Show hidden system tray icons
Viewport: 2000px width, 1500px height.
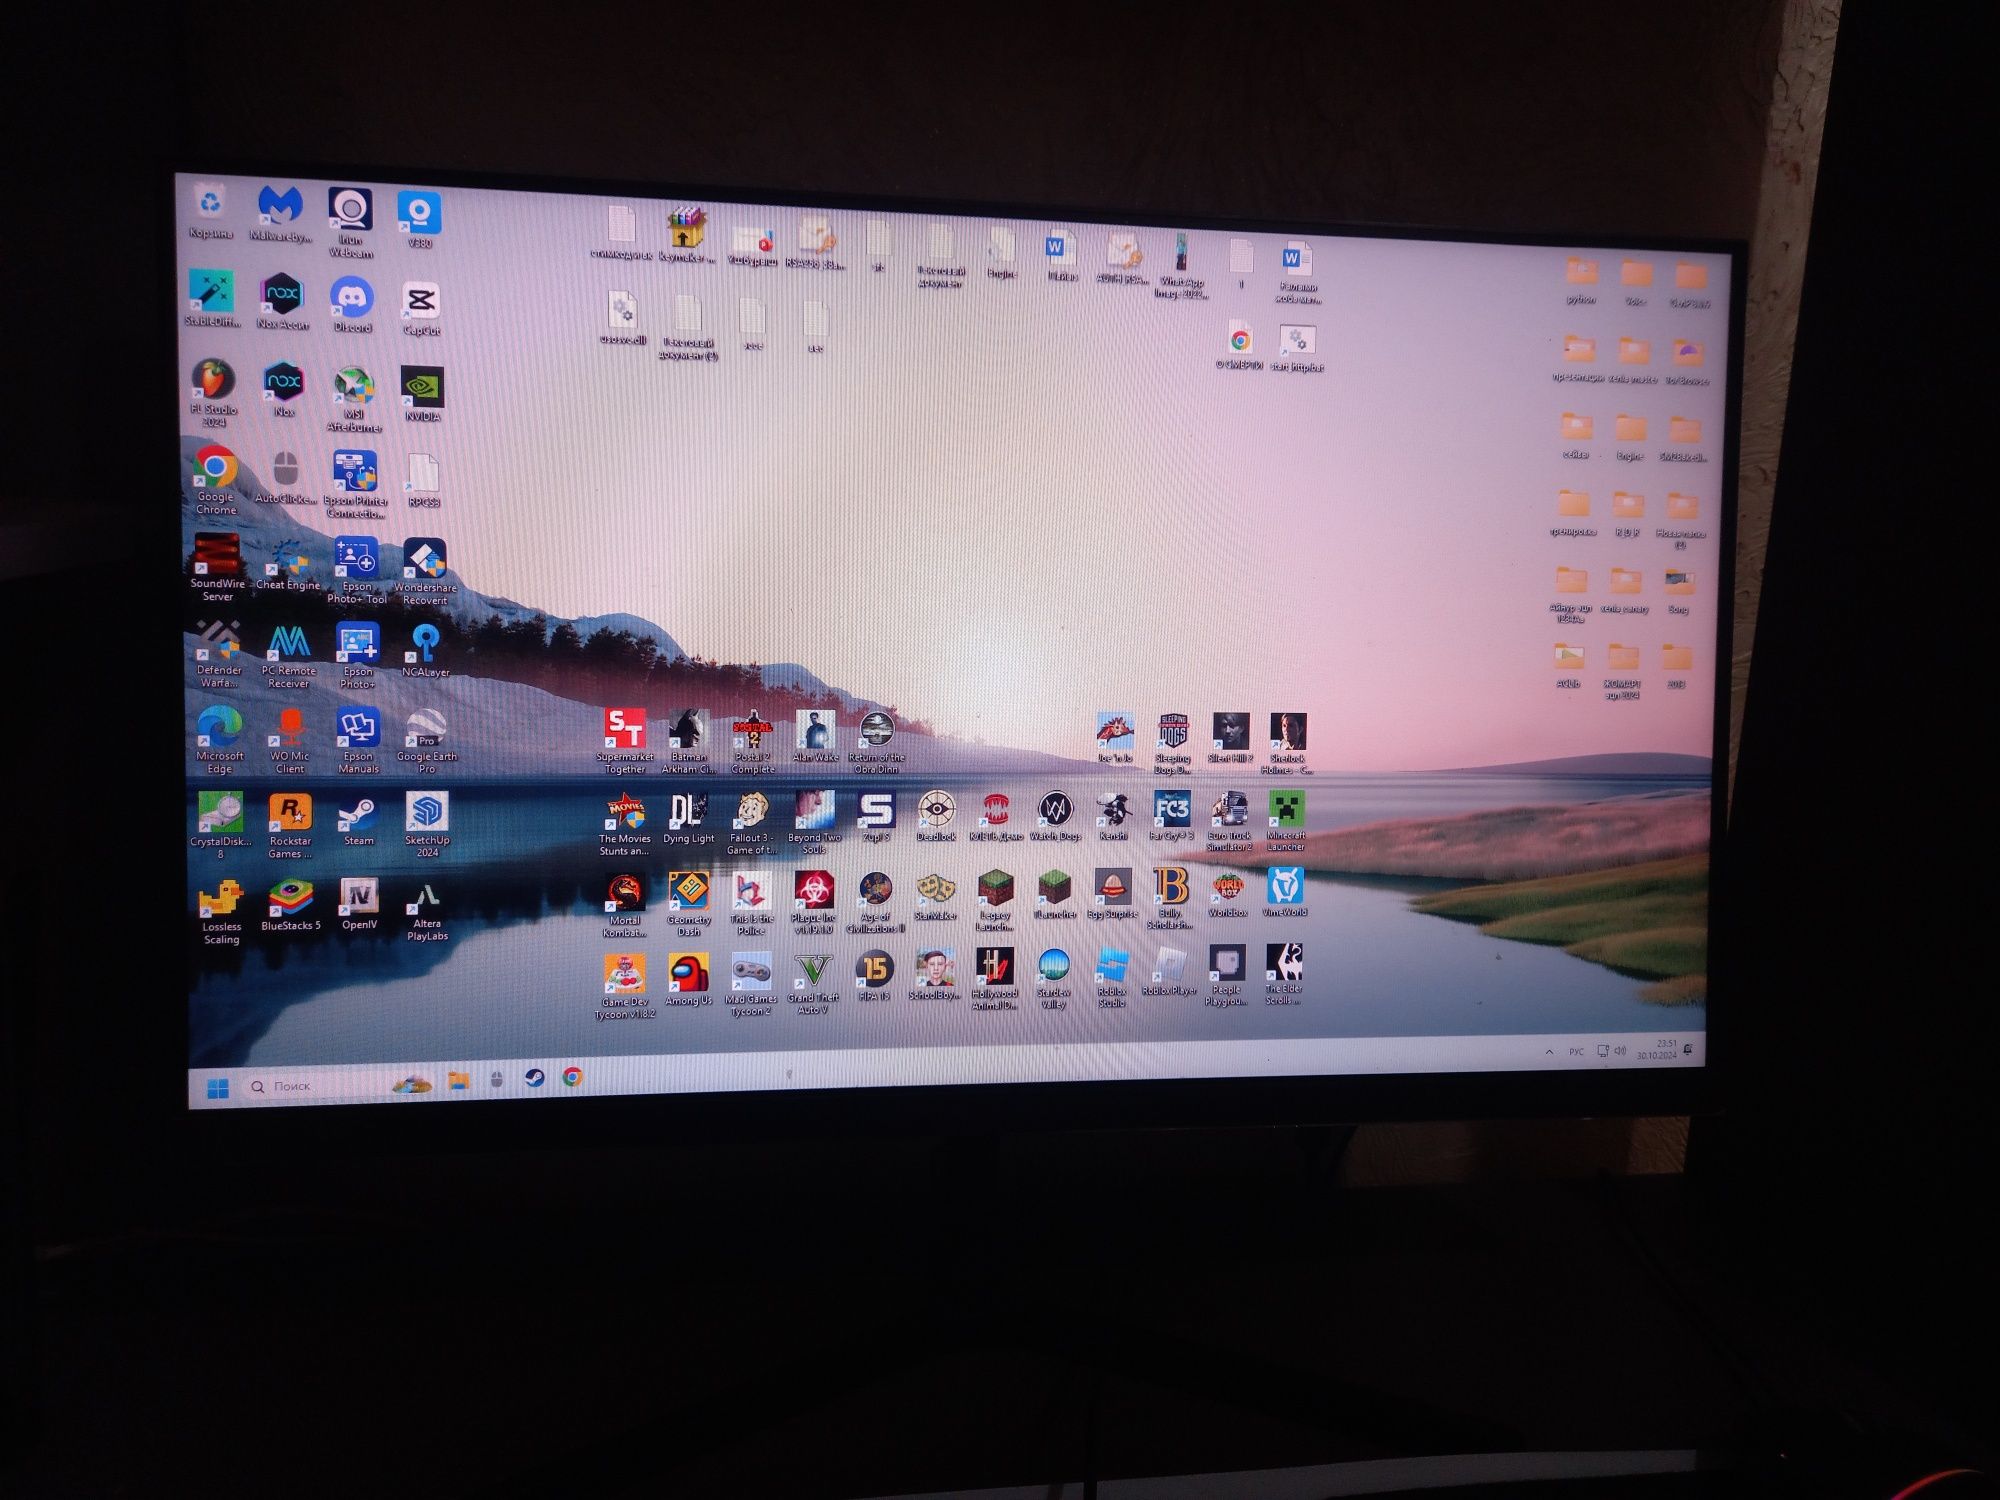pyautogui.click(x=1549, y=1052)
